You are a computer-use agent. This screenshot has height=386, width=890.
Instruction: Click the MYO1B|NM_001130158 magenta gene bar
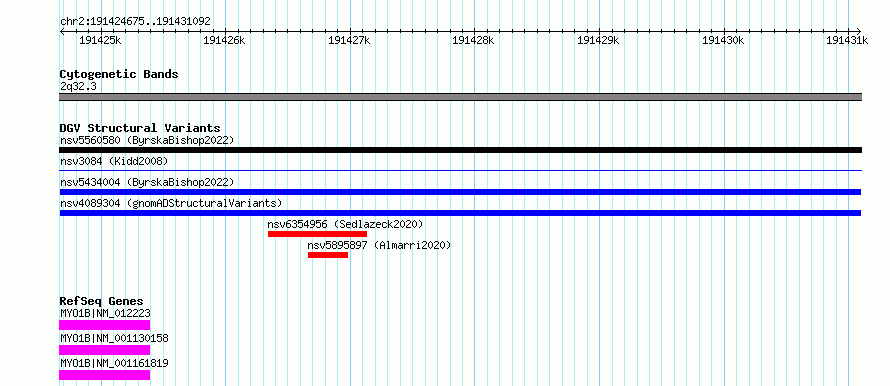click(104, 350)
